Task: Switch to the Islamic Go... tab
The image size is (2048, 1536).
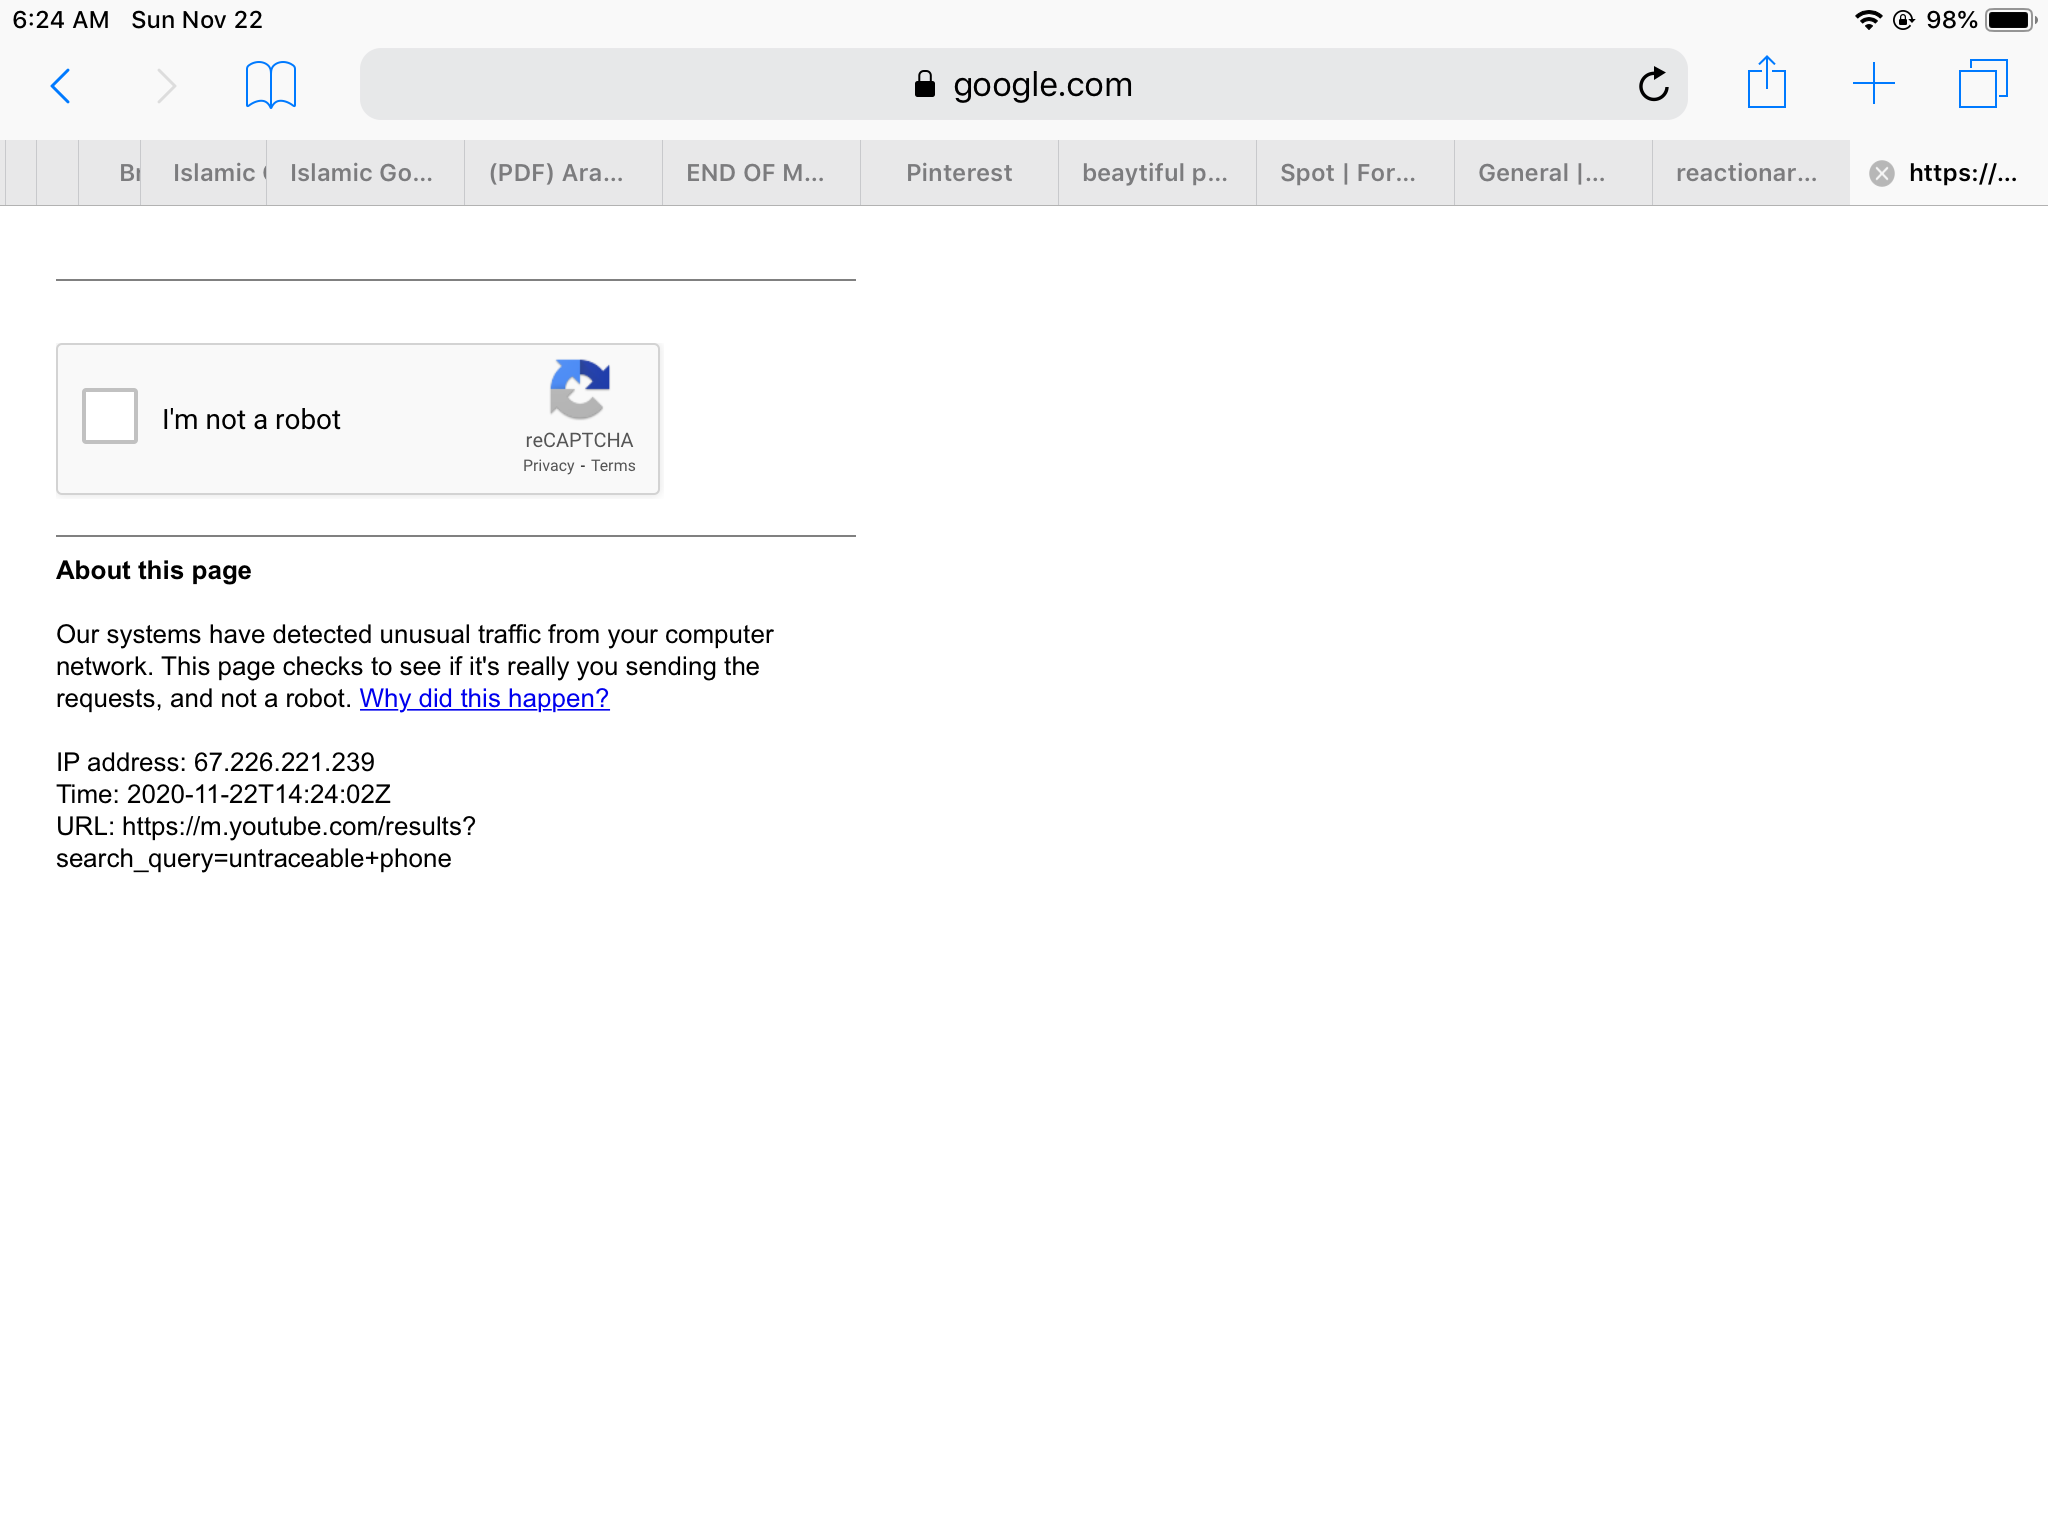Action: pos(365,173)
